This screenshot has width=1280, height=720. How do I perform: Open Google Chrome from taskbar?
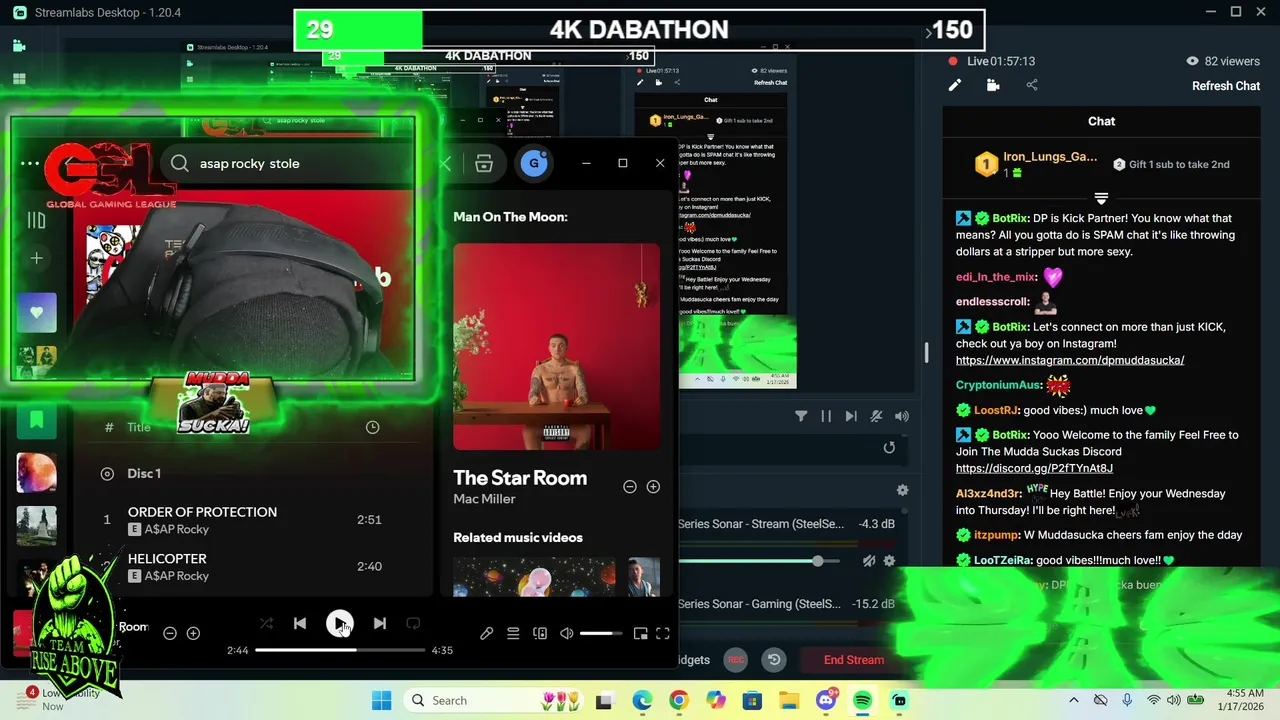pyautogui.click(x=679, y=700)
